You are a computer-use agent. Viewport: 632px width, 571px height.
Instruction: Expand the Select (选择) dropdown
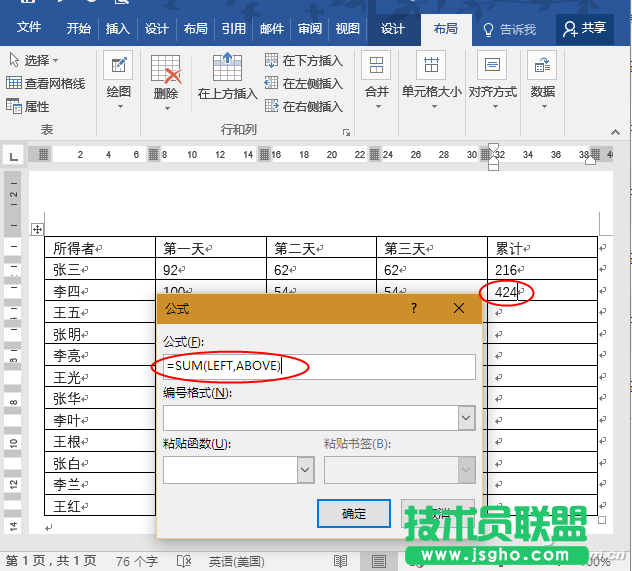click(34, 61)
